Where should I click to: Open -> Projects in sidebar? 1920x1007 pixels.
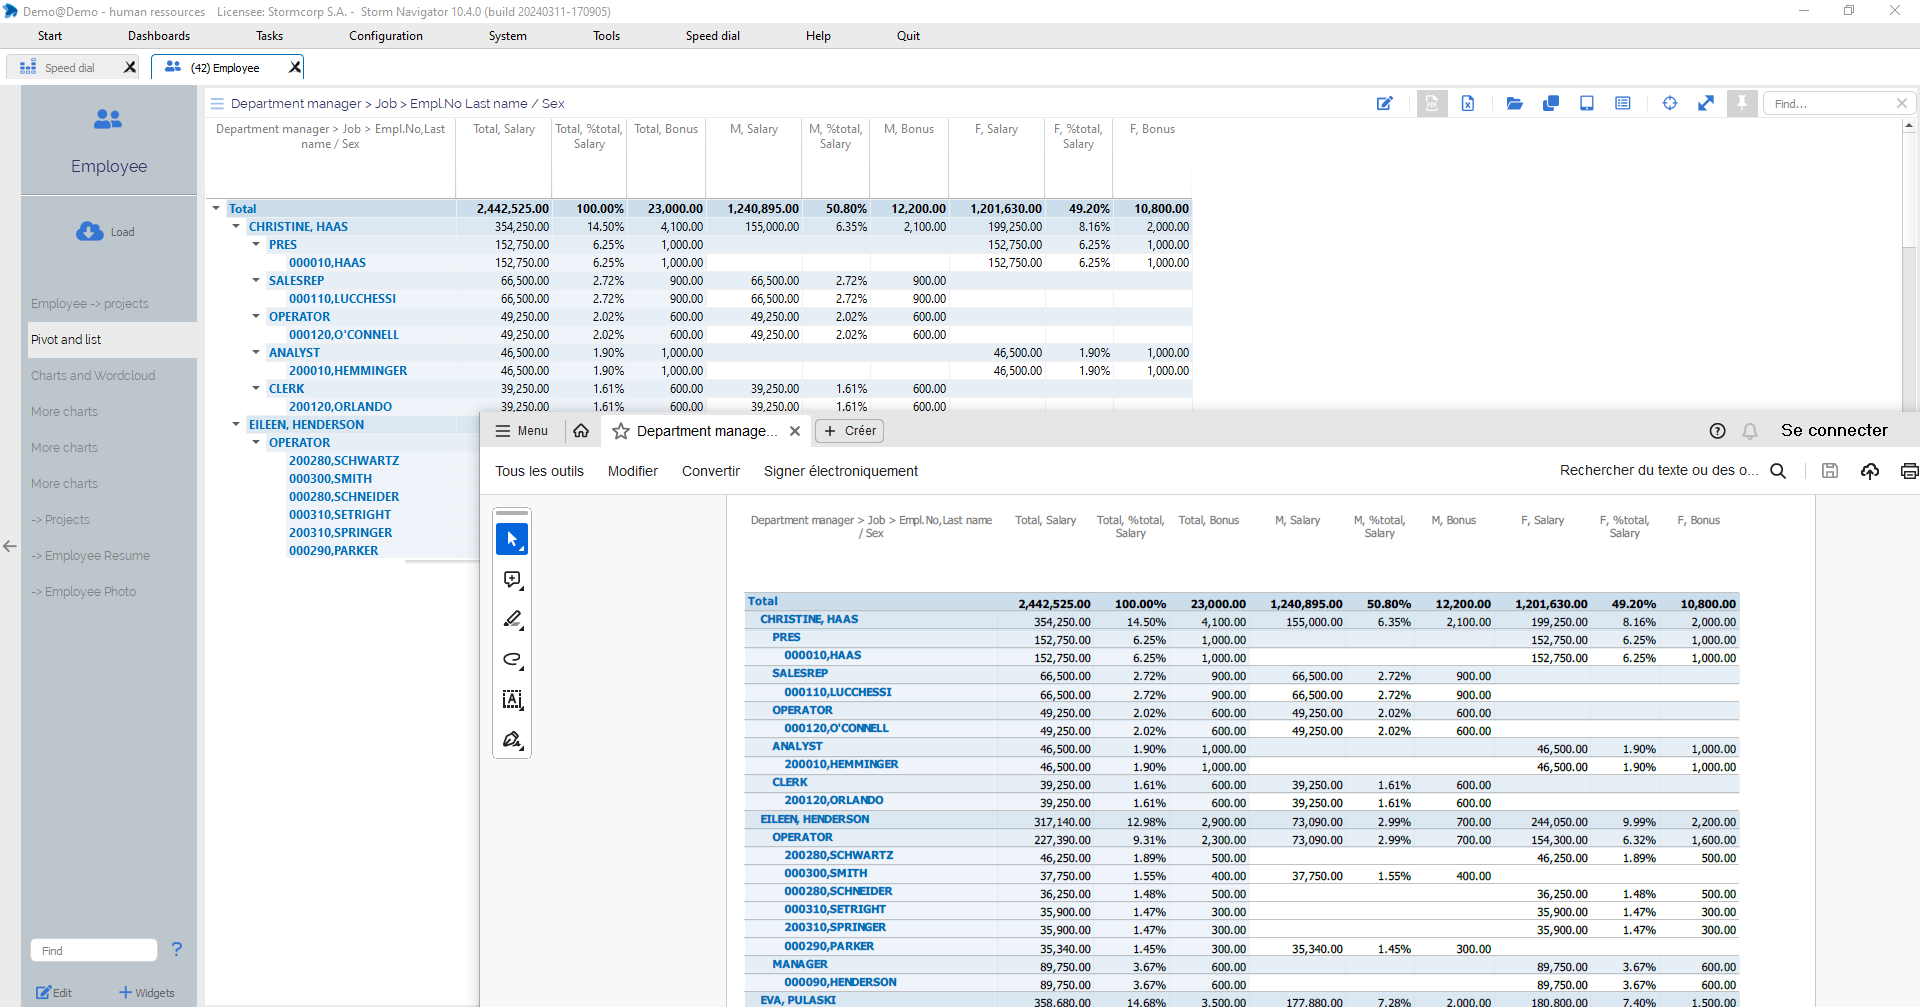tap(60, 519)
